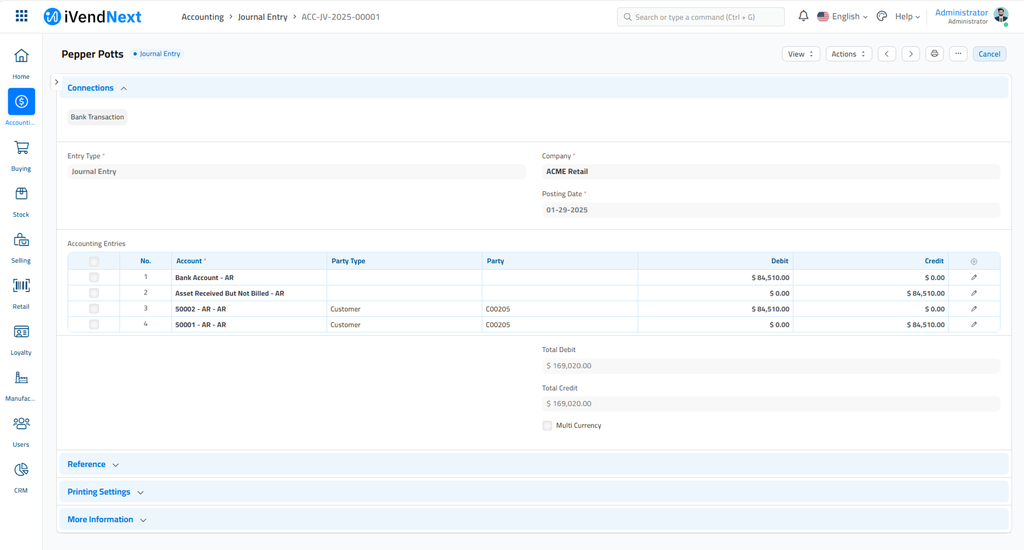Enable the Multi Currency checkbox
This screenshot has height=550, width=1024.
547,426
